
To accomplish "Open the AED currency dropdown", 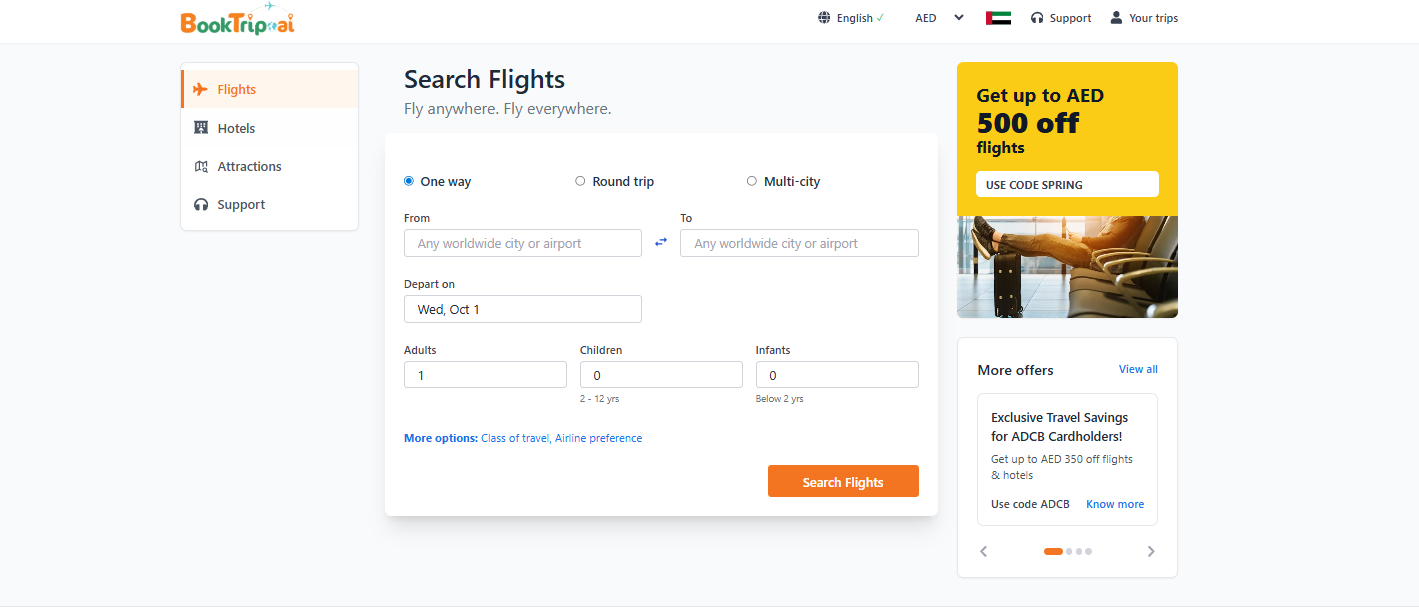I will 938,17.
